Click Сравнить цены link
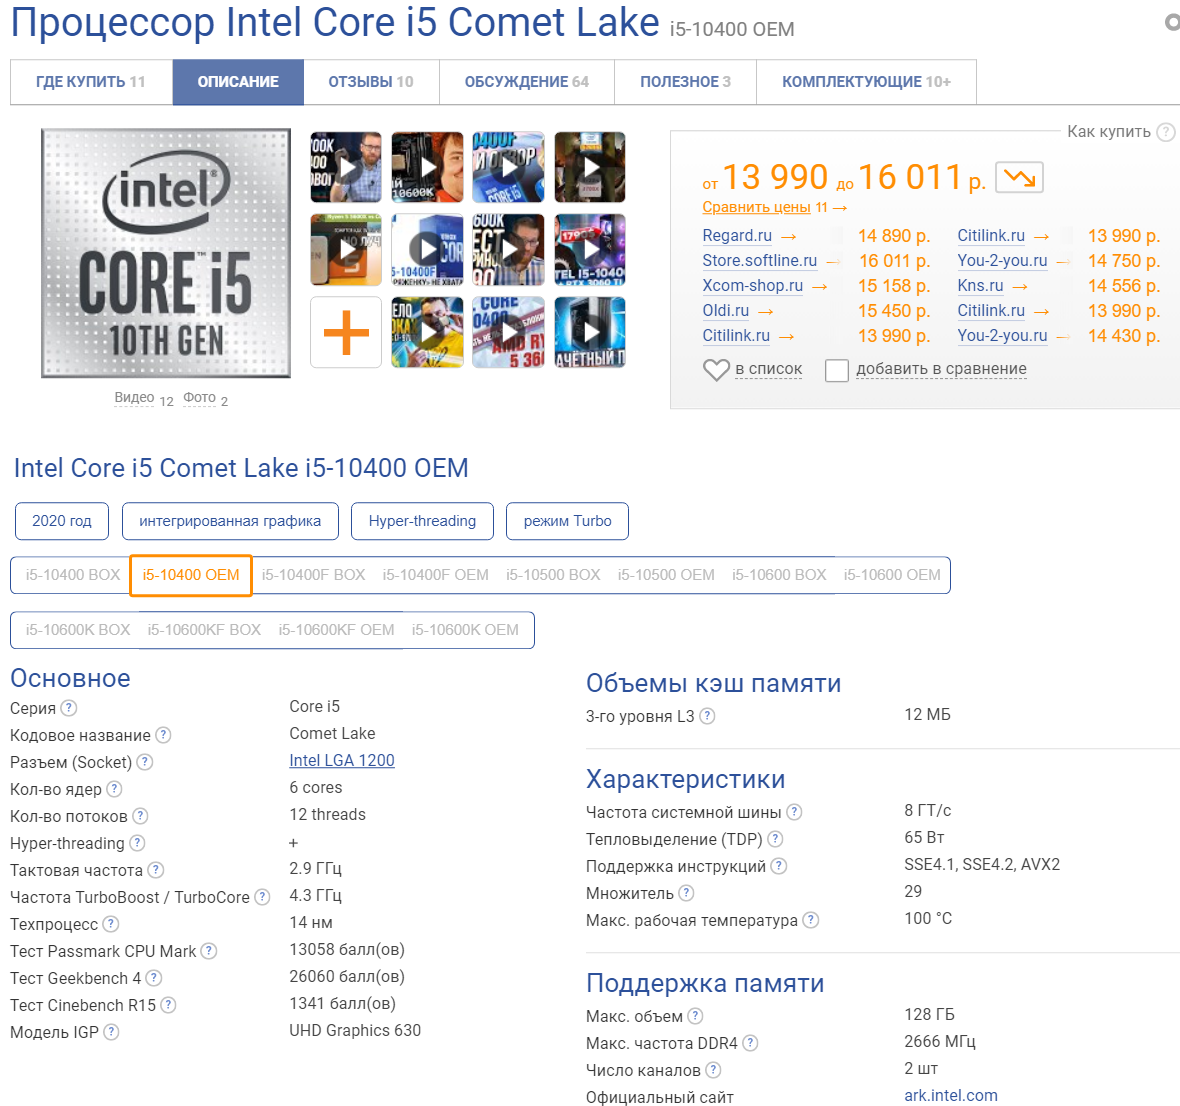Image resolution: width=1180 pixels, height=1106 pixels. click(x=756, y=207)
